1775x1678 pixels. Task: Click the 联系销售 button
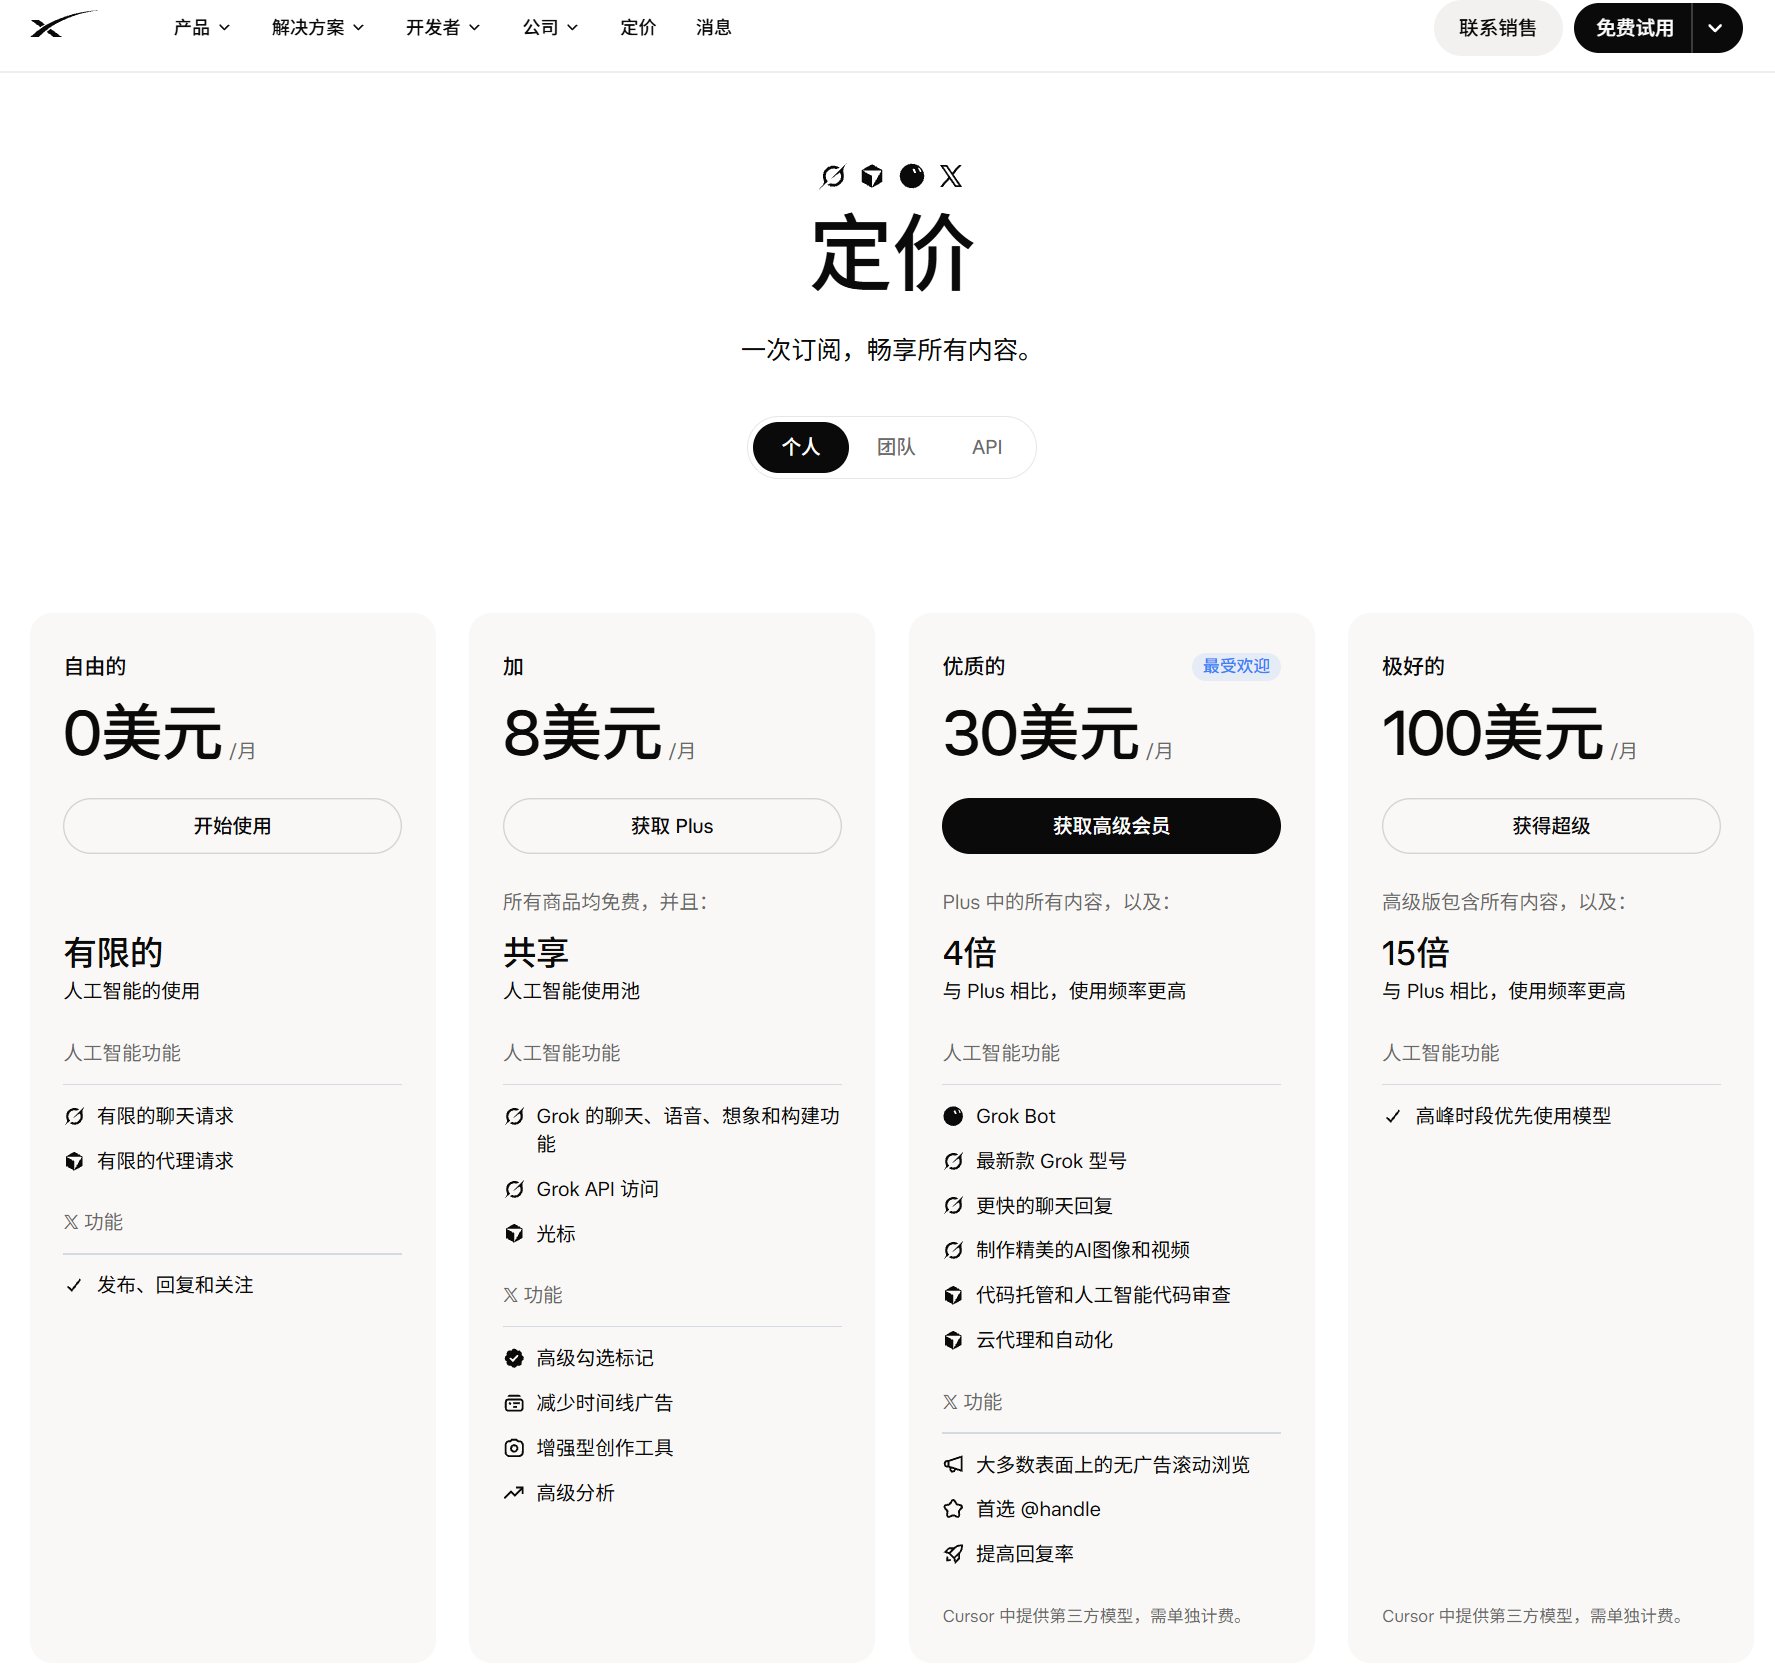click(x=1498, y=28)
